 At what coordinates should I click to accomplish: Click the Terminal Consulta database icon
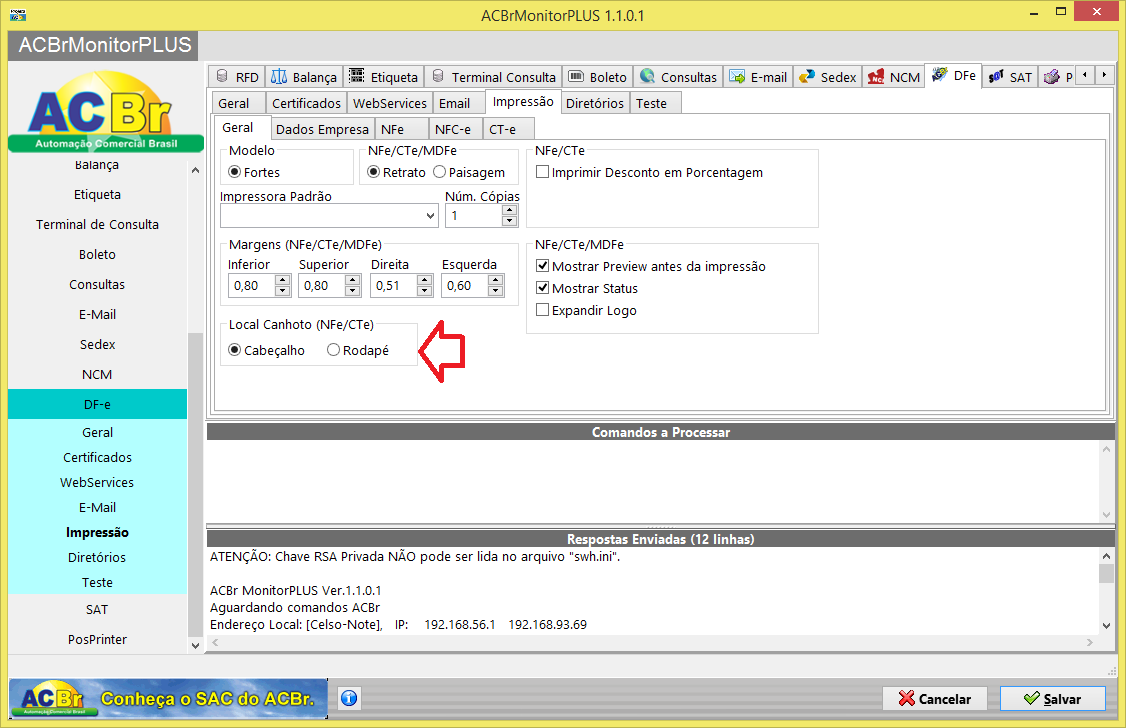(438, 76)
